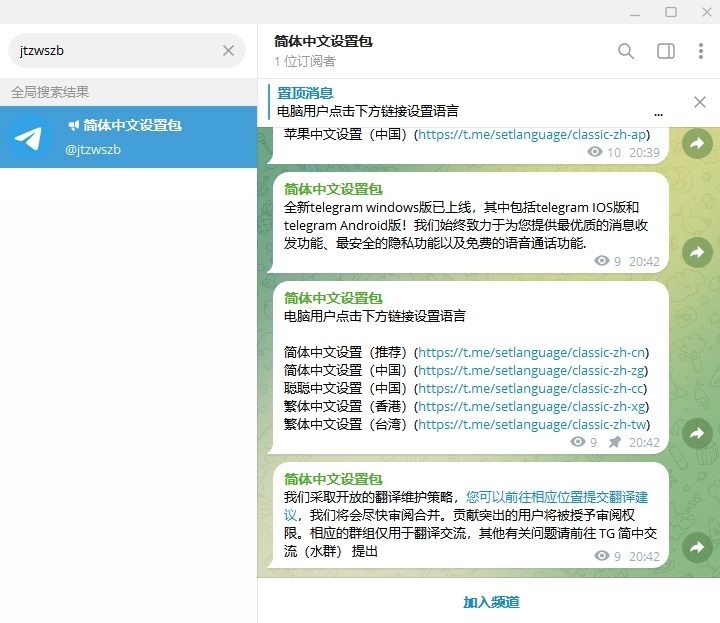Click the search field containing jtzwszb
Image resolution: width=720 pixels, height=623 pixels.
point(115,51)
